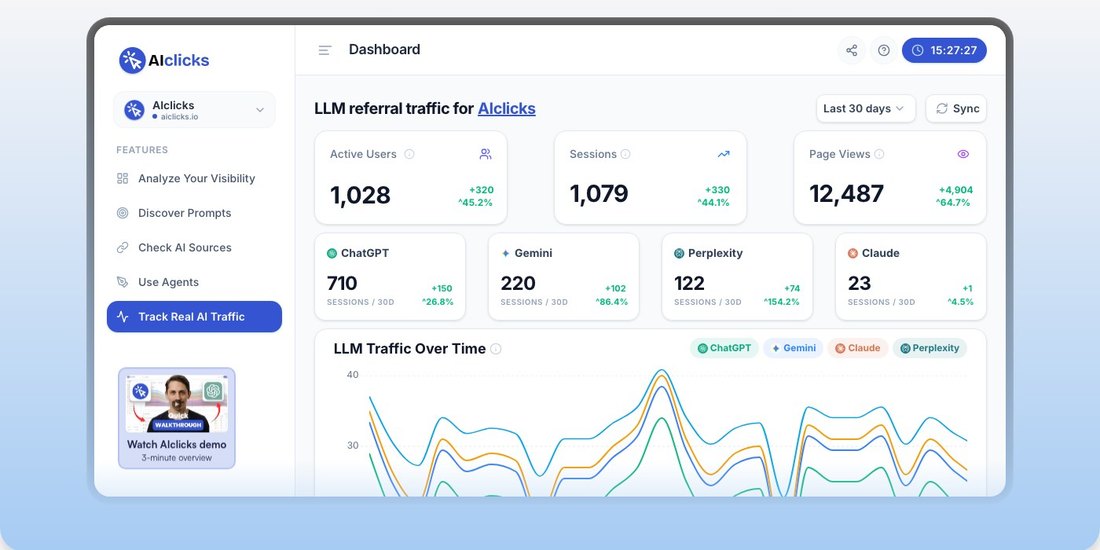Click the share icon in top bar
This screenshot has width=1100, height=550.
(x=852, y=51)
